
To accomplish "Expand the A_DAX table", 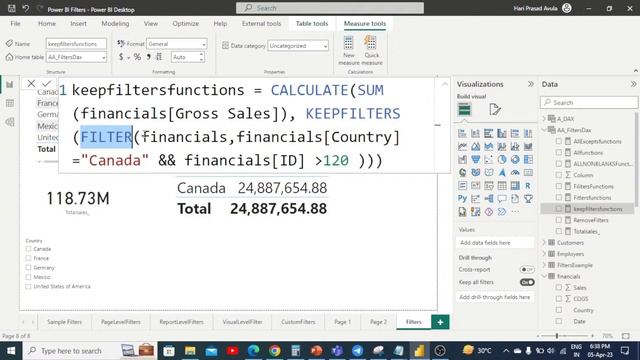I will (x=544, y=119).
